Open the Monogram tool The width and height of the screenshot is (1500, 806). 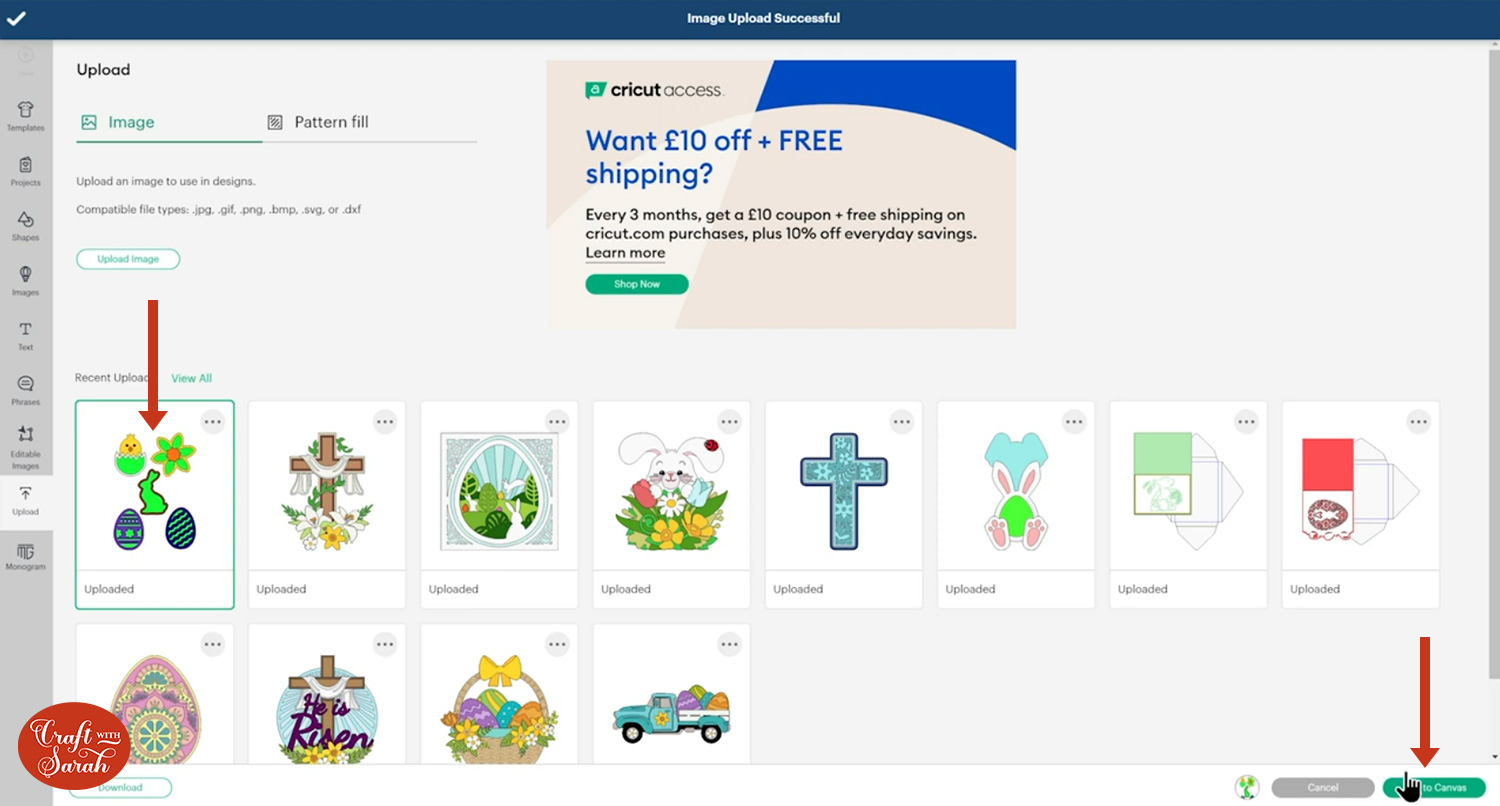pos(26,557)
